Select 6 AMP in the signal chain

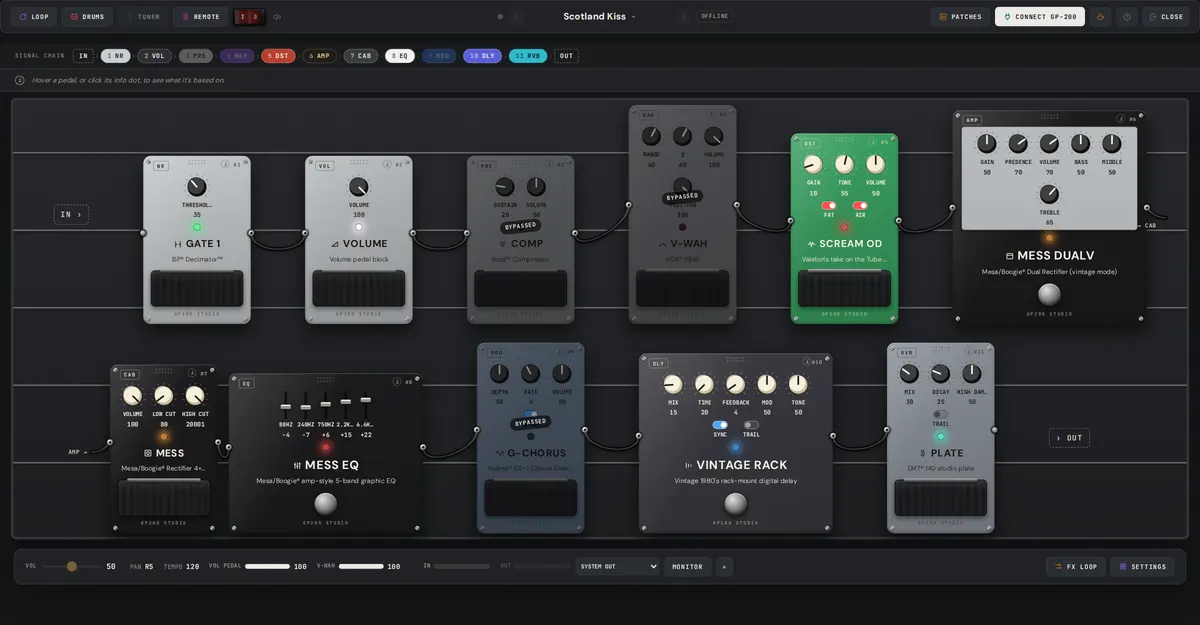coord(319,56)
